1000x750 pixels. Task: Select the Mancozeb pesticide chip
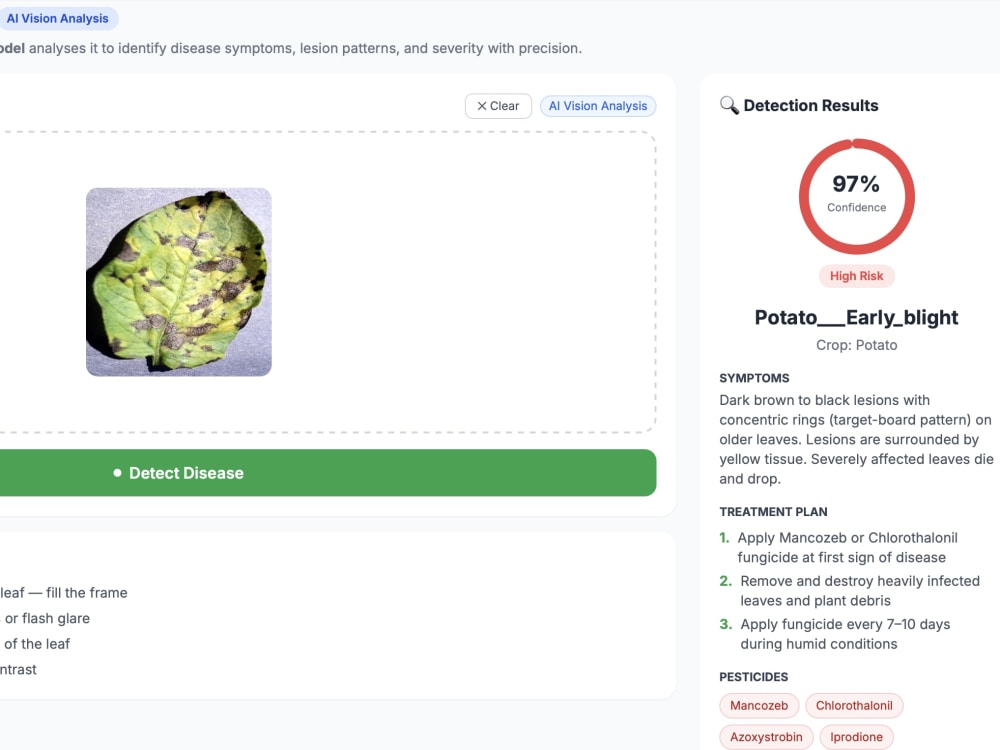pyautogui.click(x=759, y=705)
